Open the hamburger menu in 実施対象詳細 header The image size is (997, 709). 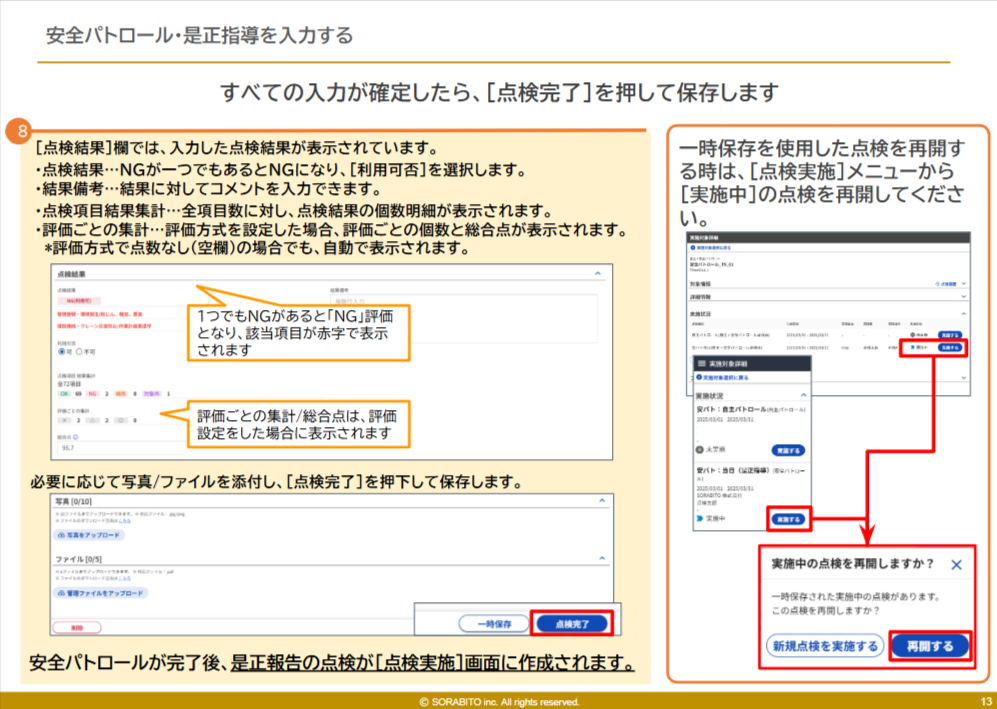pyautogui.click(x=700, y=362)
